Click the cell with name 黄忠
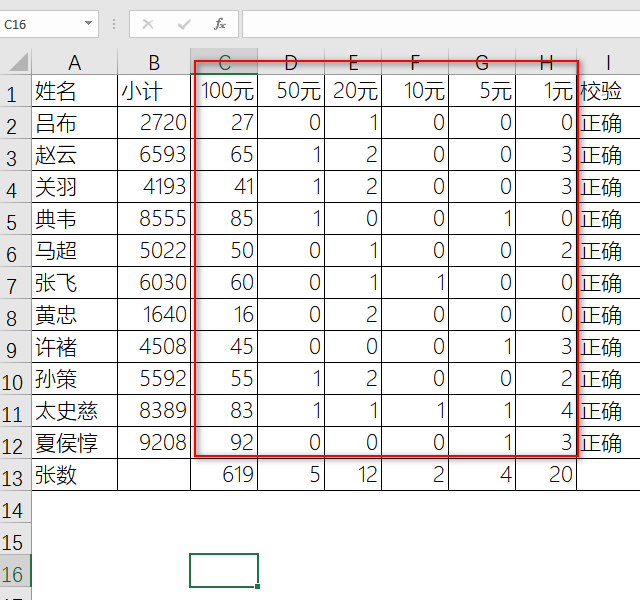Image resolution: width=640 pixels, height=600 pixels. pyautogui.click(x=74, y=315)
